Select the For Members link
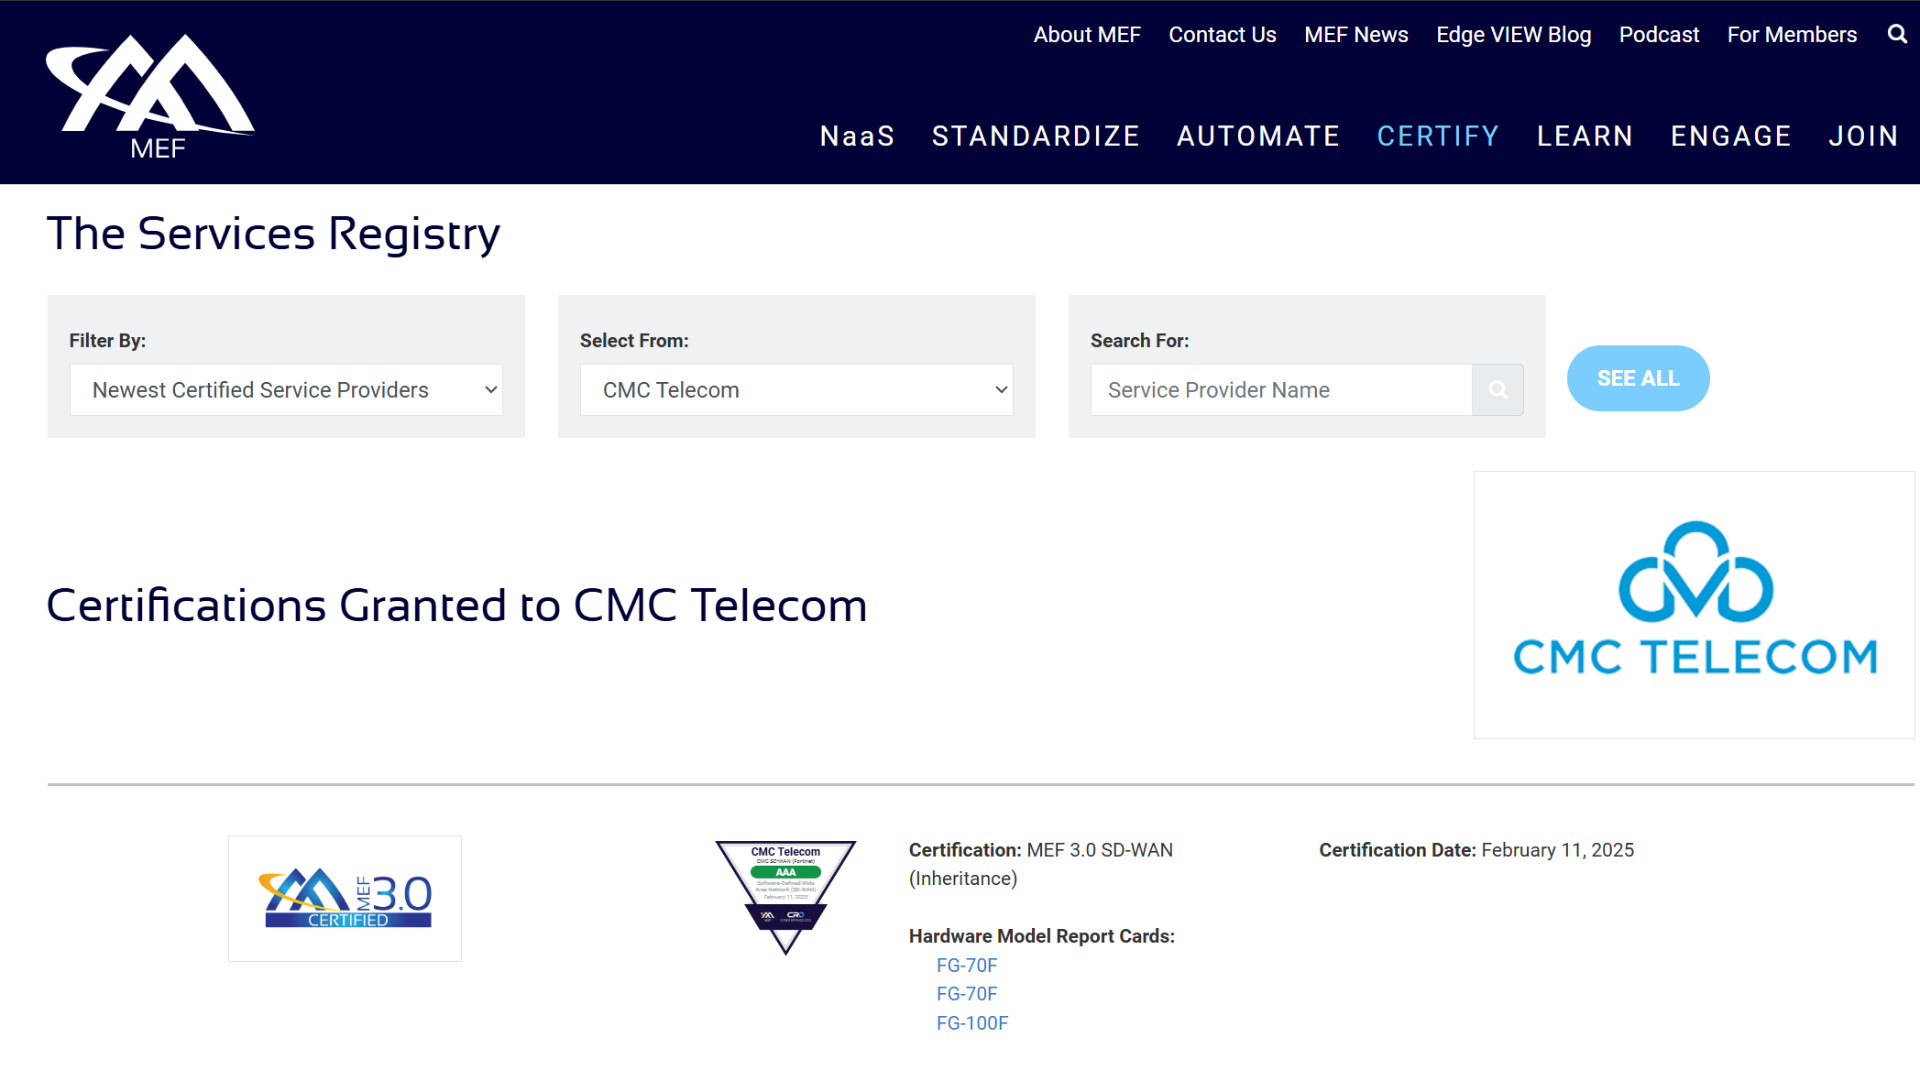Image resolution: width=1920 pixels, height=1081 pixels. [x=1791, y=34]
